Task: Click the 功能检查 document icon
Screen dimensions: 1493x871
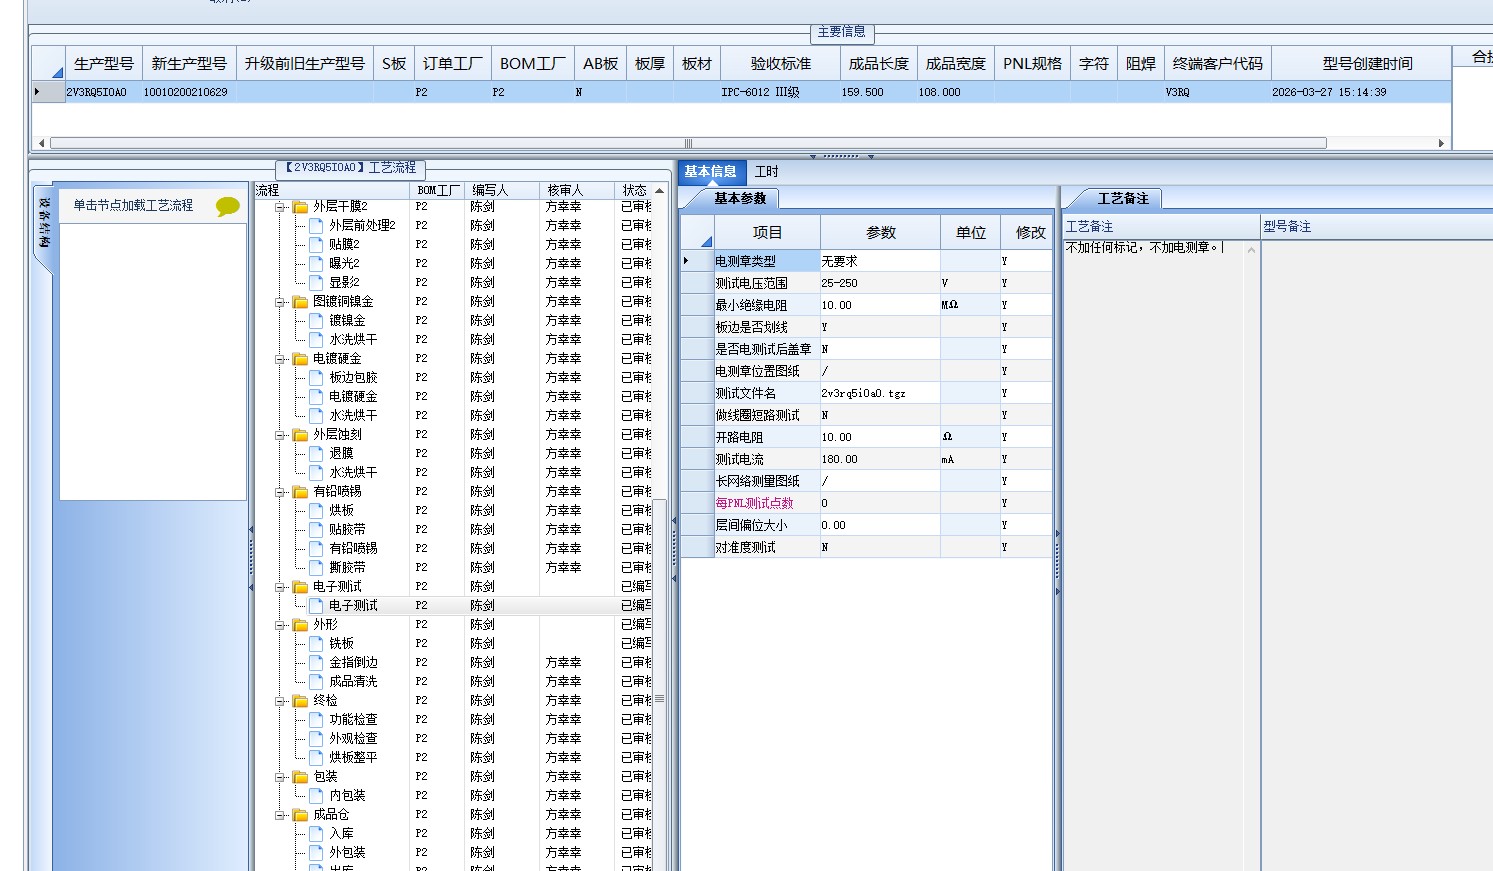Action: pos(316,720)
